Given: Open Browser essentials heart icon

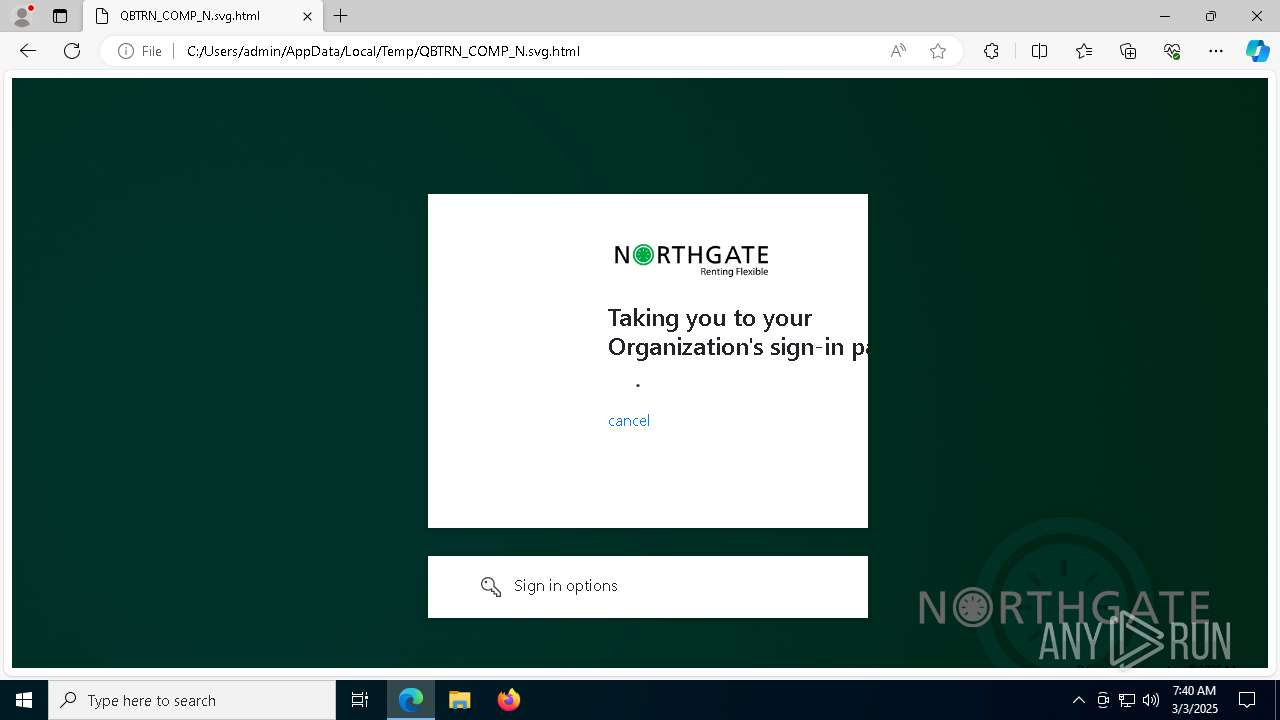Looking at the screenshot, I should (1172, 51).
